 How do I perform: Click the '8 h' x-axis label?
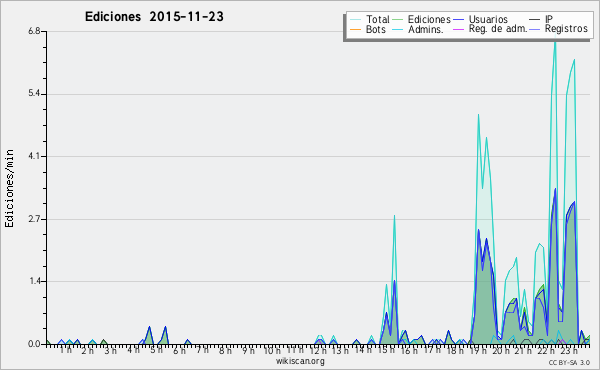tap(225, 350)
